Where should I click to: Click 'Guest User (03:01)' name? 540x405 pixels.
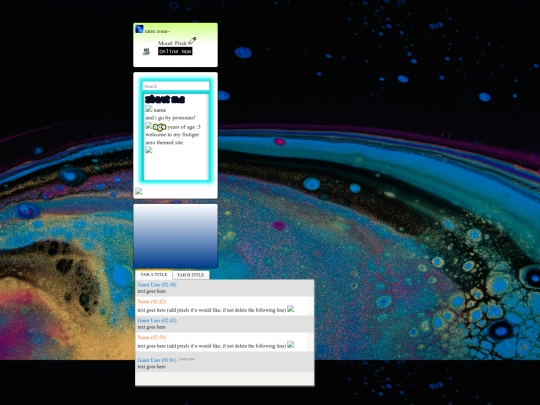coord(157,360)
